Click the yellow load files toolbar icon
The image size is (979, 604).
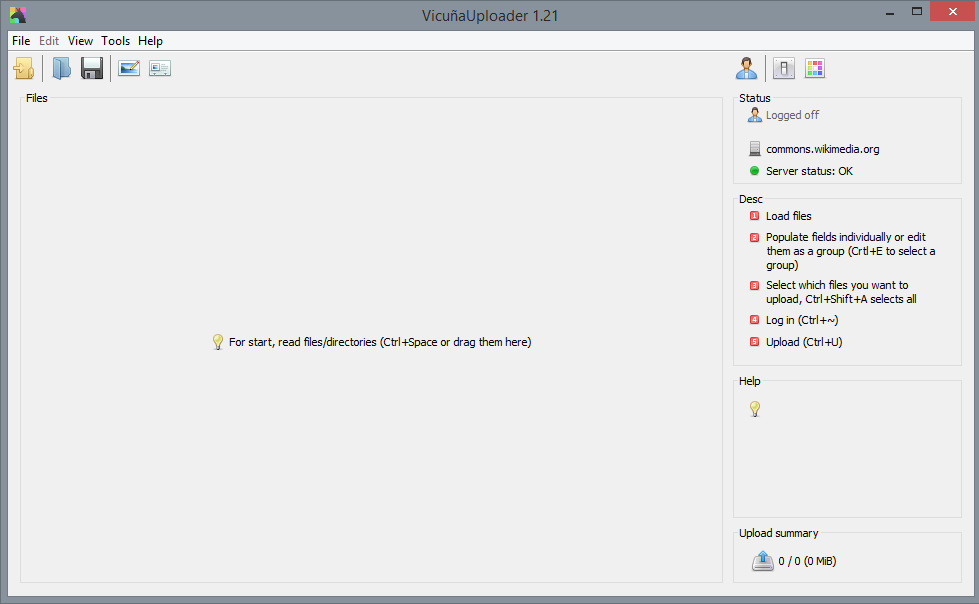pos(24,68)
